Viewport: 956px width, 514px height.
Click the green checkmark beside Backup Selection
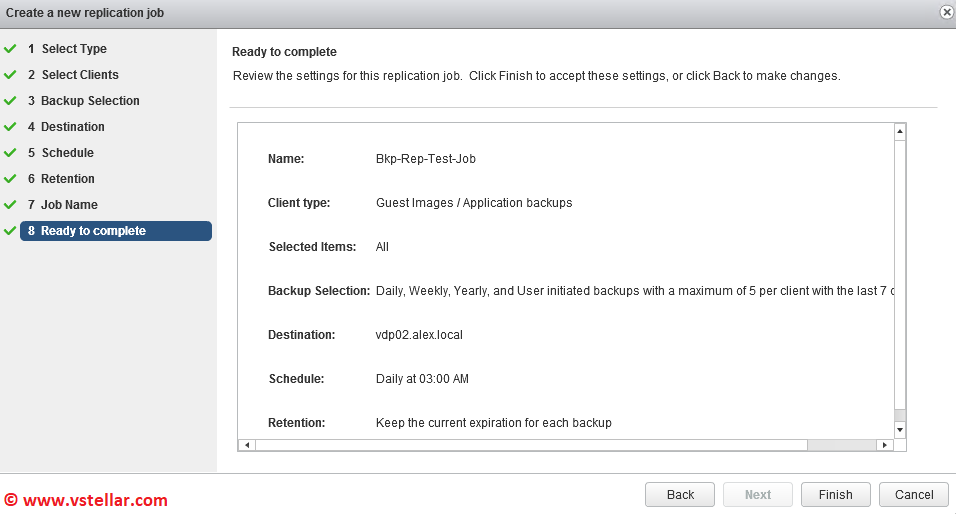coord(10,101)
